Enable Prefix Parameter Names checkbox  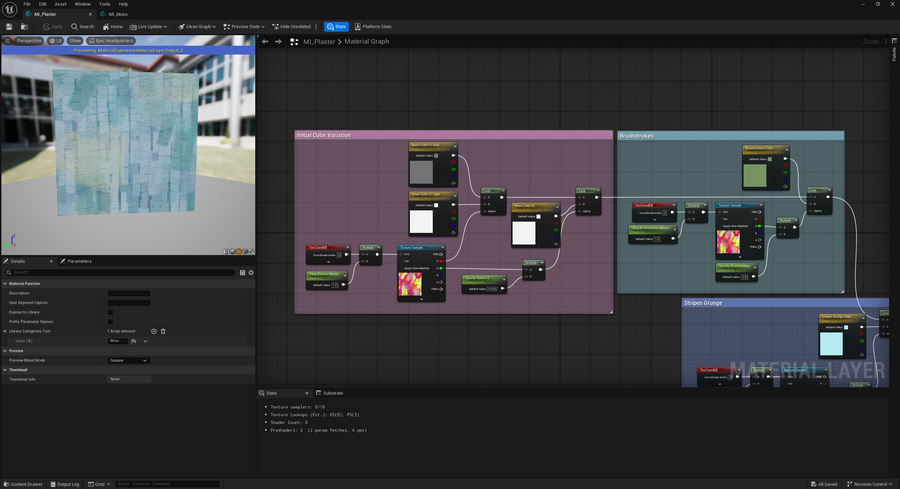110,321
